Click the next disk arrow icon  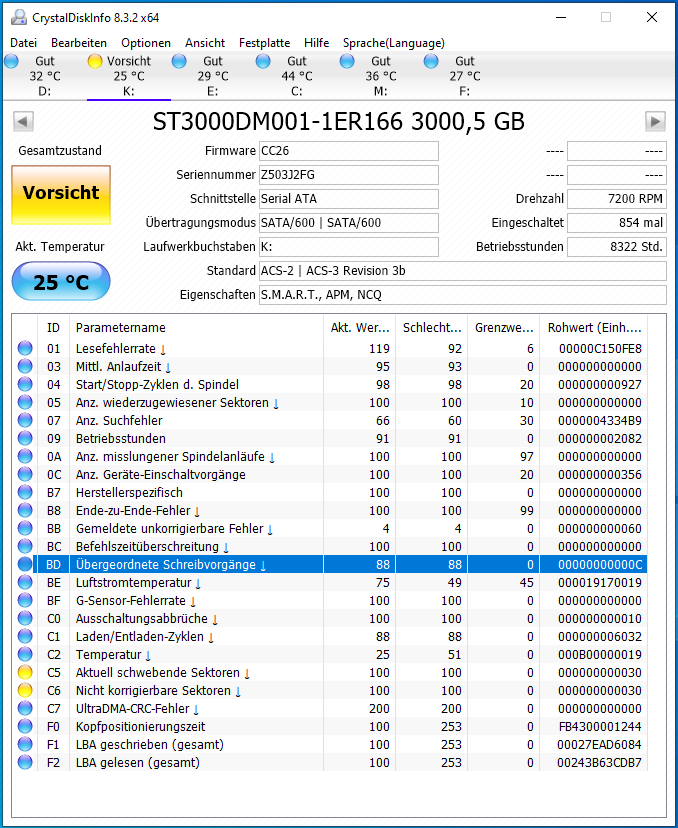[x=655, y=121]
